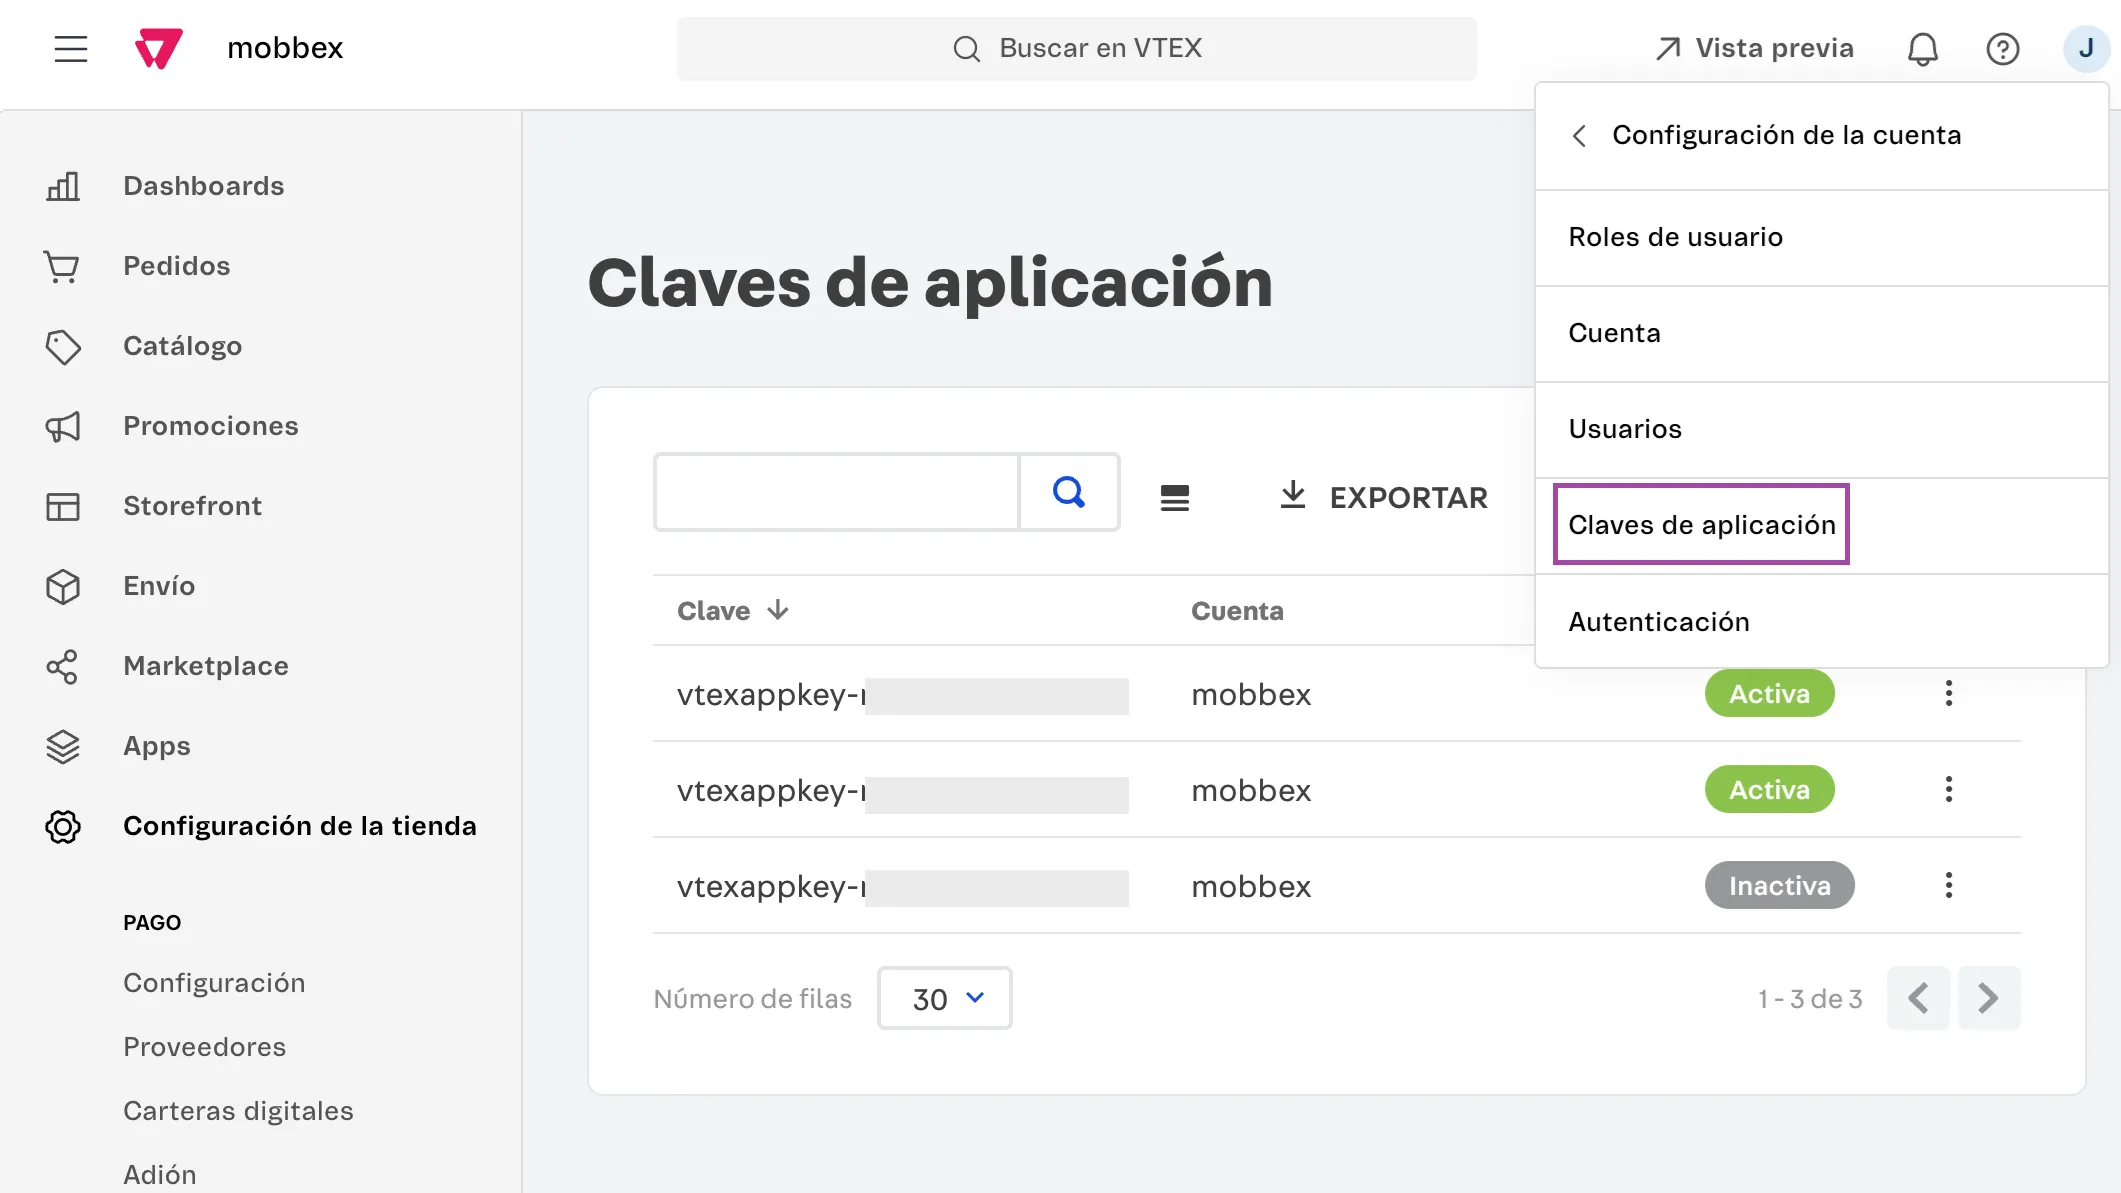Open Proveedores under PAGO
The width and height of the screenshot is (2121, 1193).
pyautogui.click(x=204, y=1047)
